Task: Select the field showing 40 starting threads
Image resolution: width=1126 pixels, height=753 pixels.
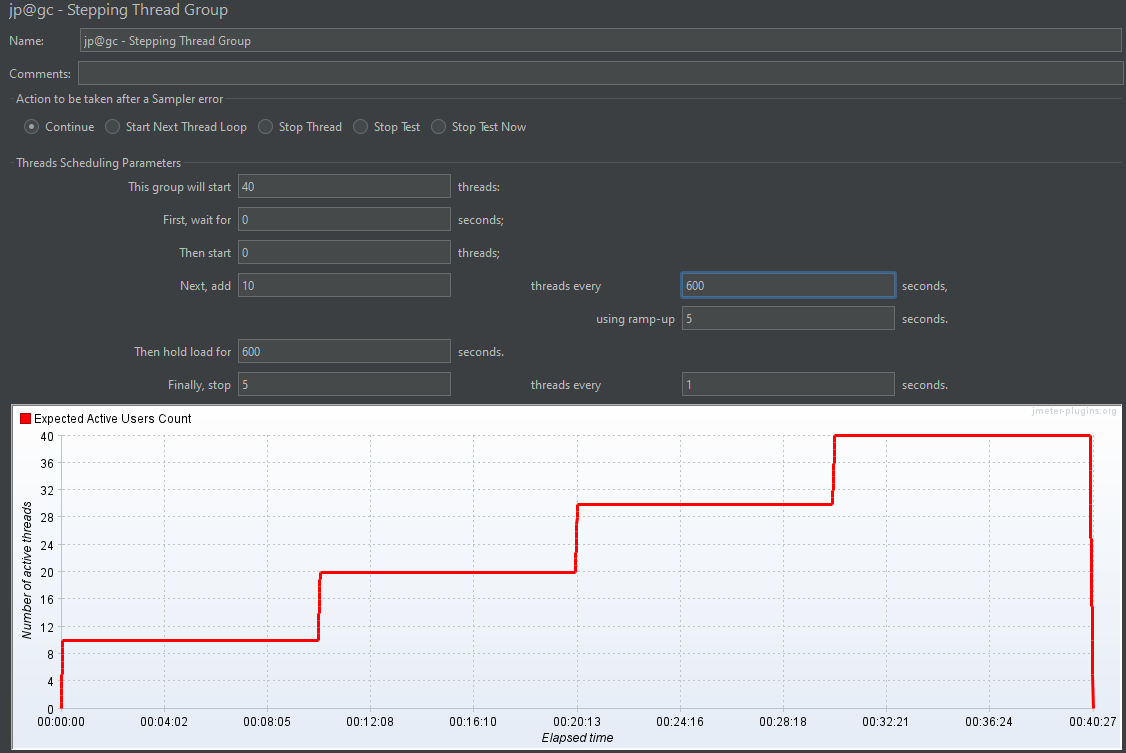Action: (x=344, y=186)
